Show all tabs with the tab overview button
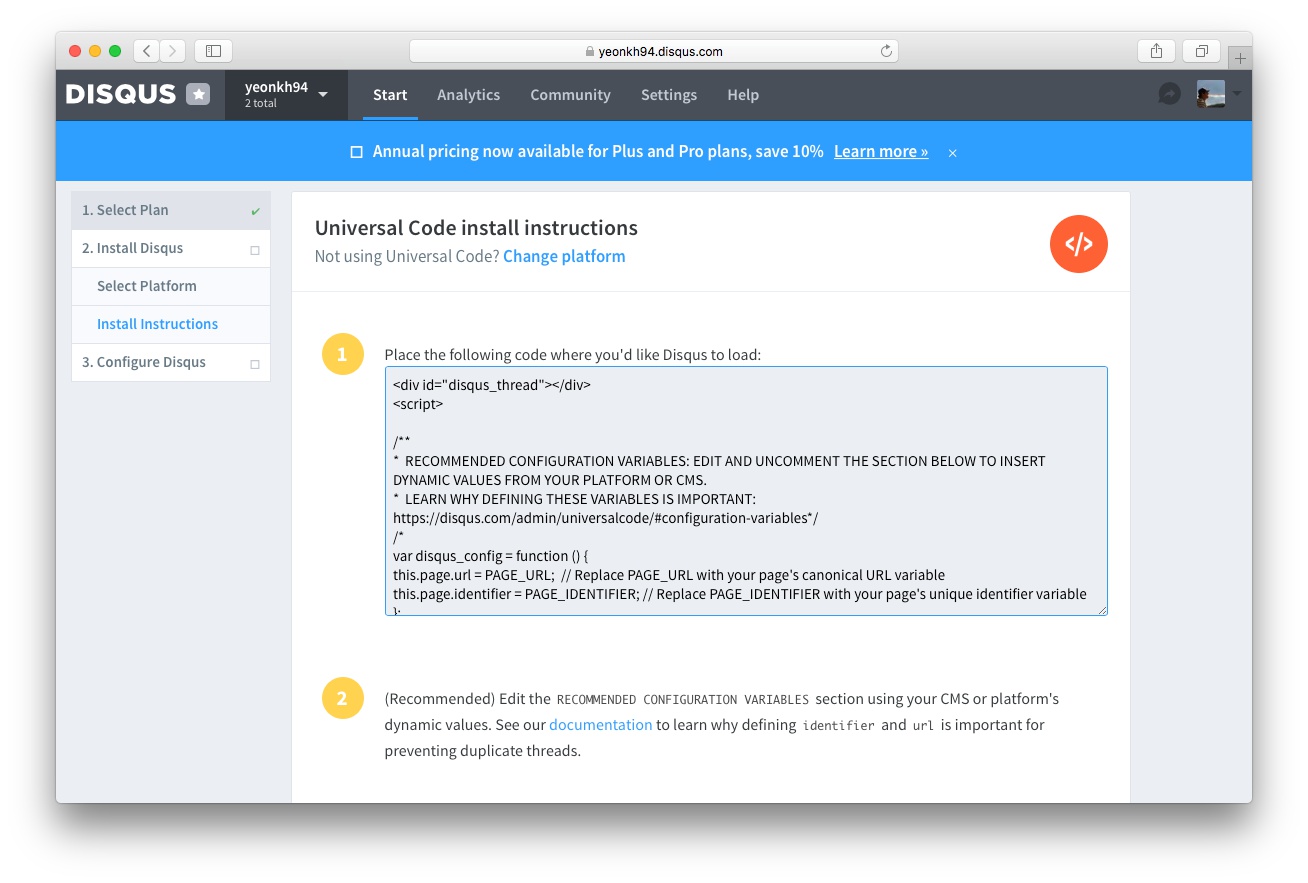Image resolution: width=1308 pixels, height=883 pixels. point(1201,50)
